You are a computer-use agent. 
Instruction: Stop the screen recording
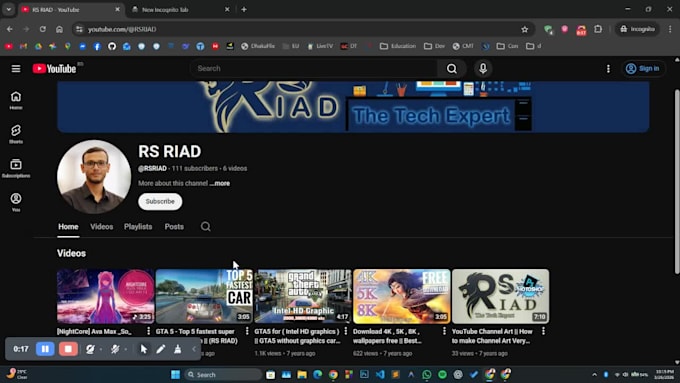click(x=68, y=349)
